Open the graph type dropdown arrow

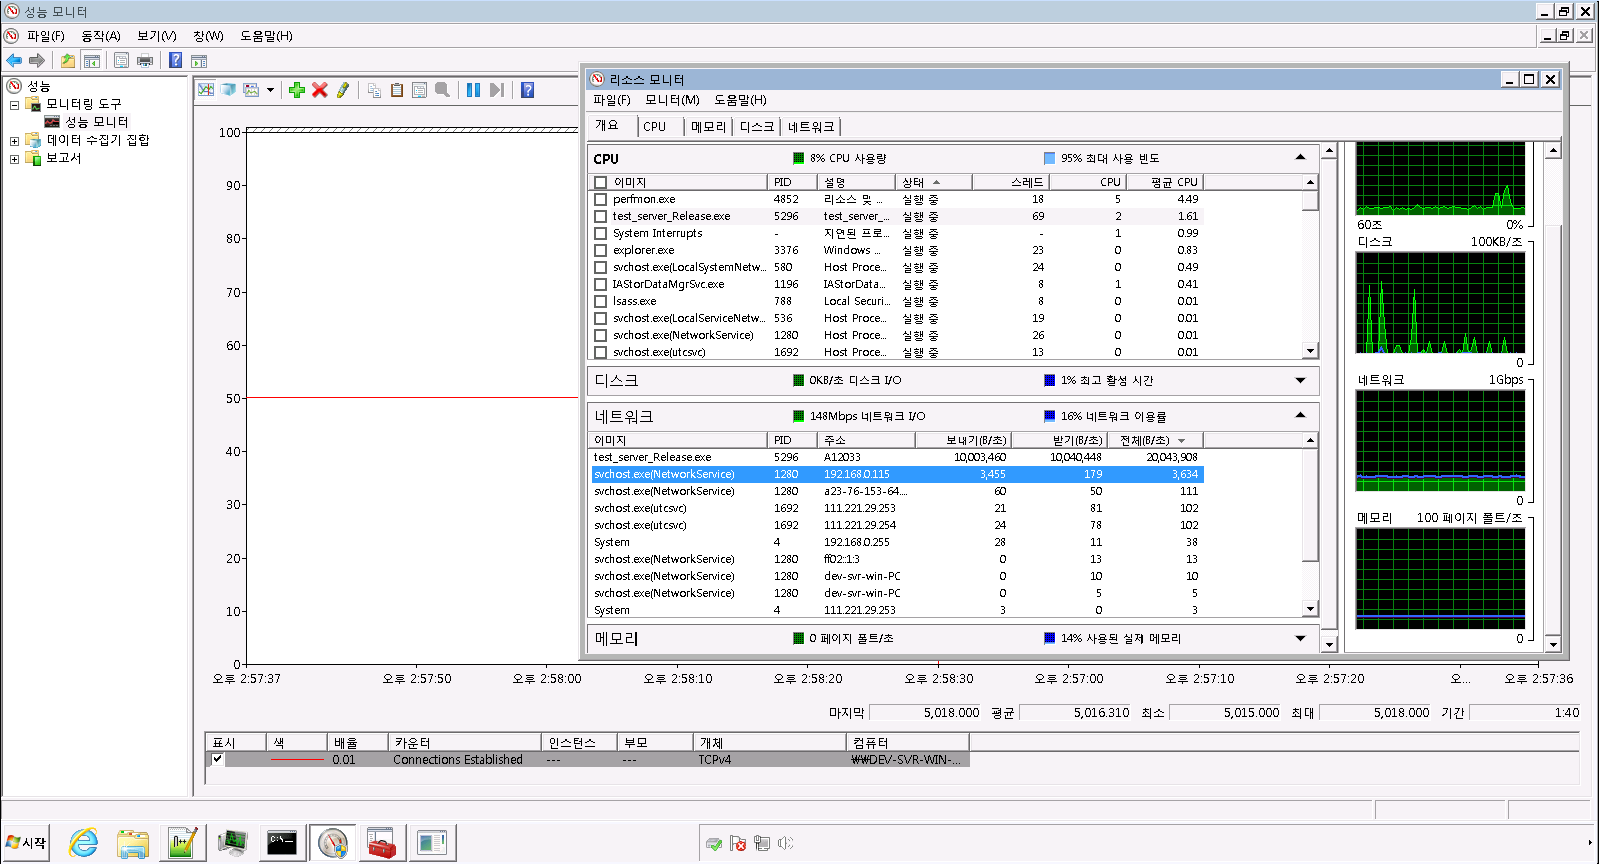point(270,90)
